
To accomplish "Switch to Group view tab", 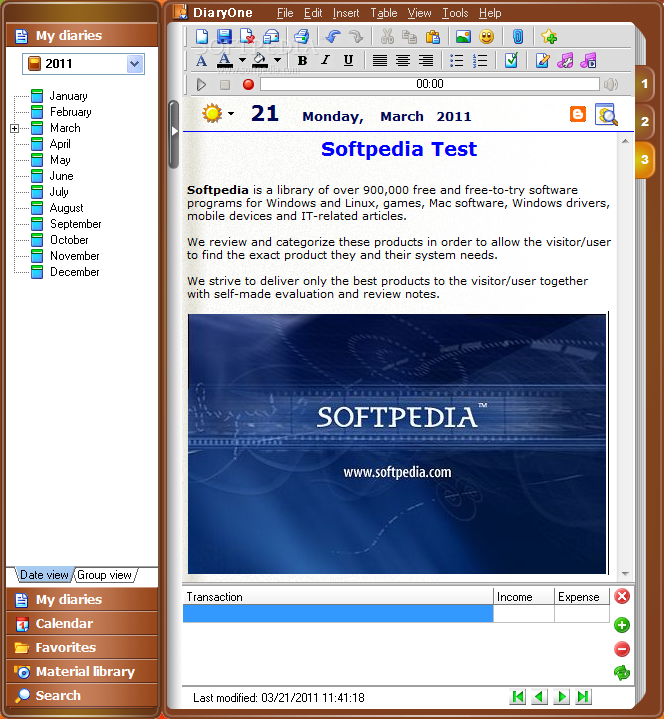I will (105, 575).
